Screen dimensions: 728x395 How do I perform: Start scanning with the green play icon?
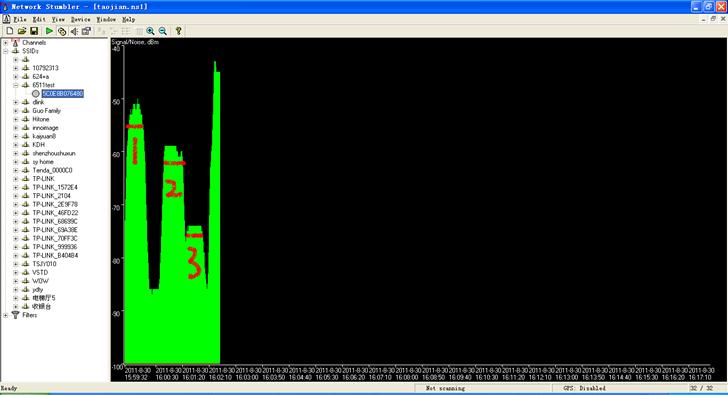[49, 31]
